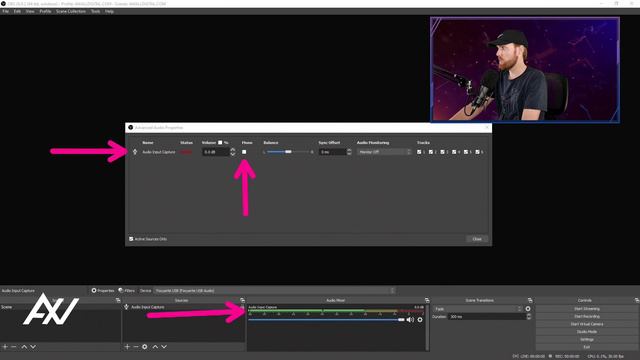Undock the Sources panel

tap(242, 300)
